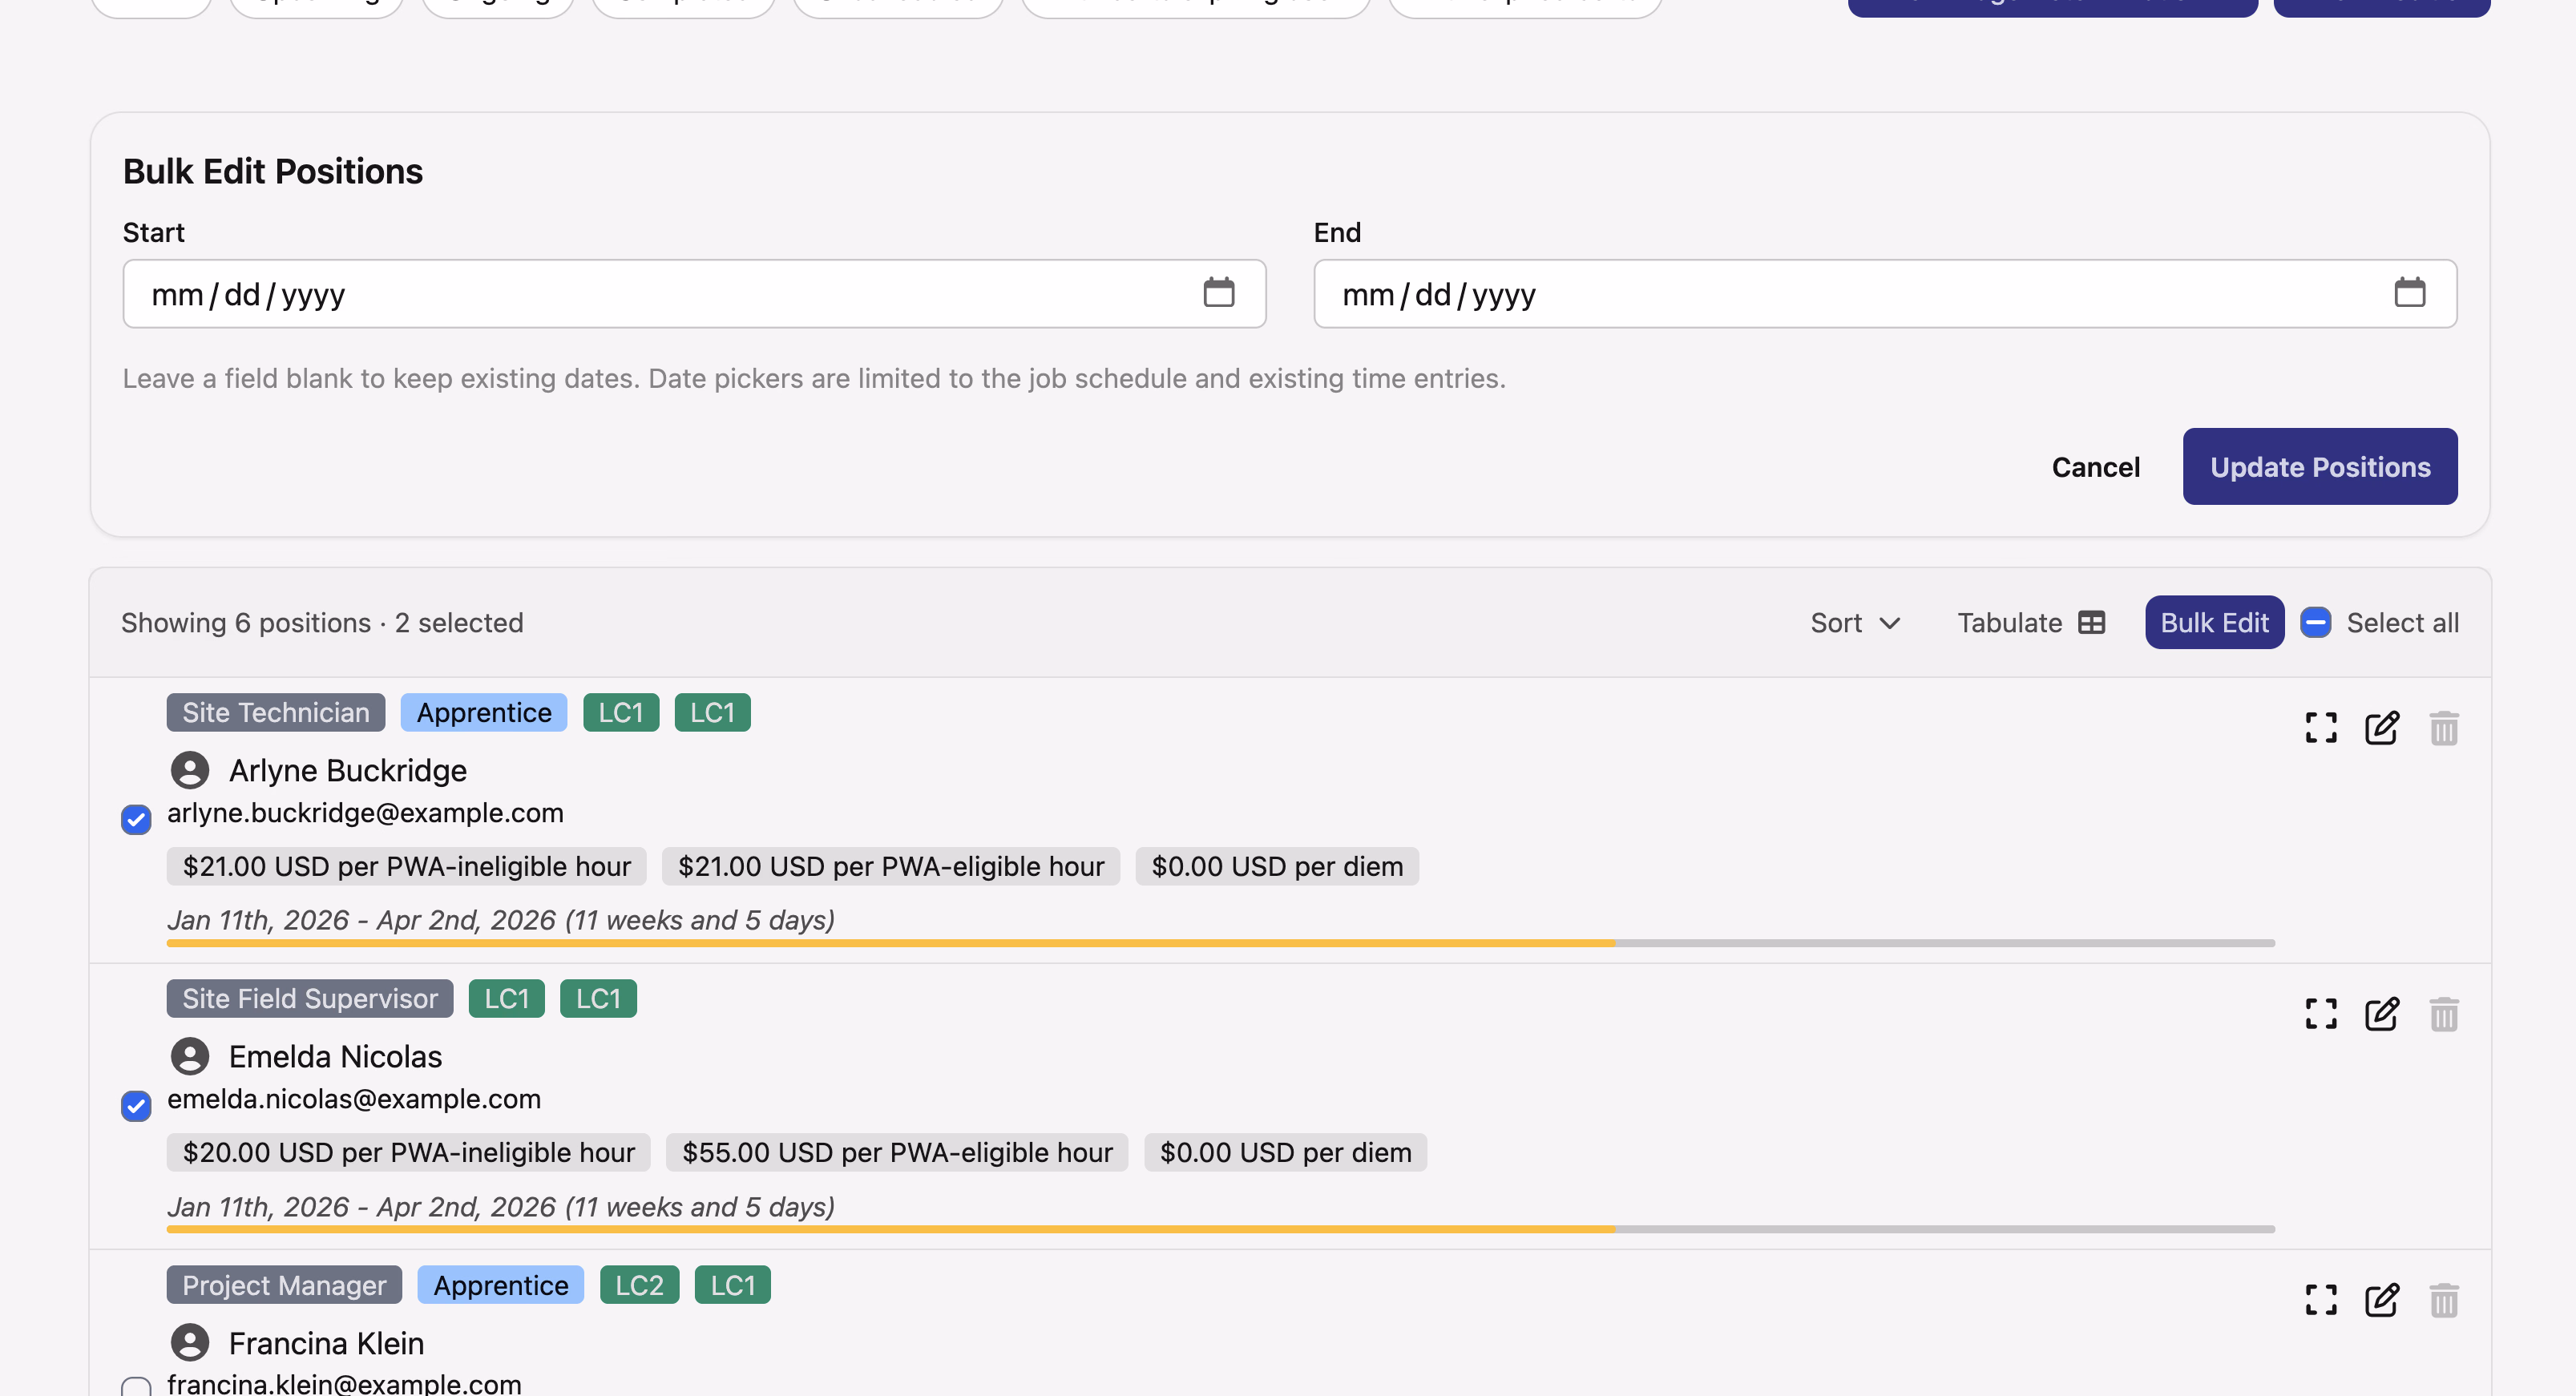Click $20.00 USD per PWA-ineligible hour
Viewport: 2576px width, 1396px height.
point(409,1152)
